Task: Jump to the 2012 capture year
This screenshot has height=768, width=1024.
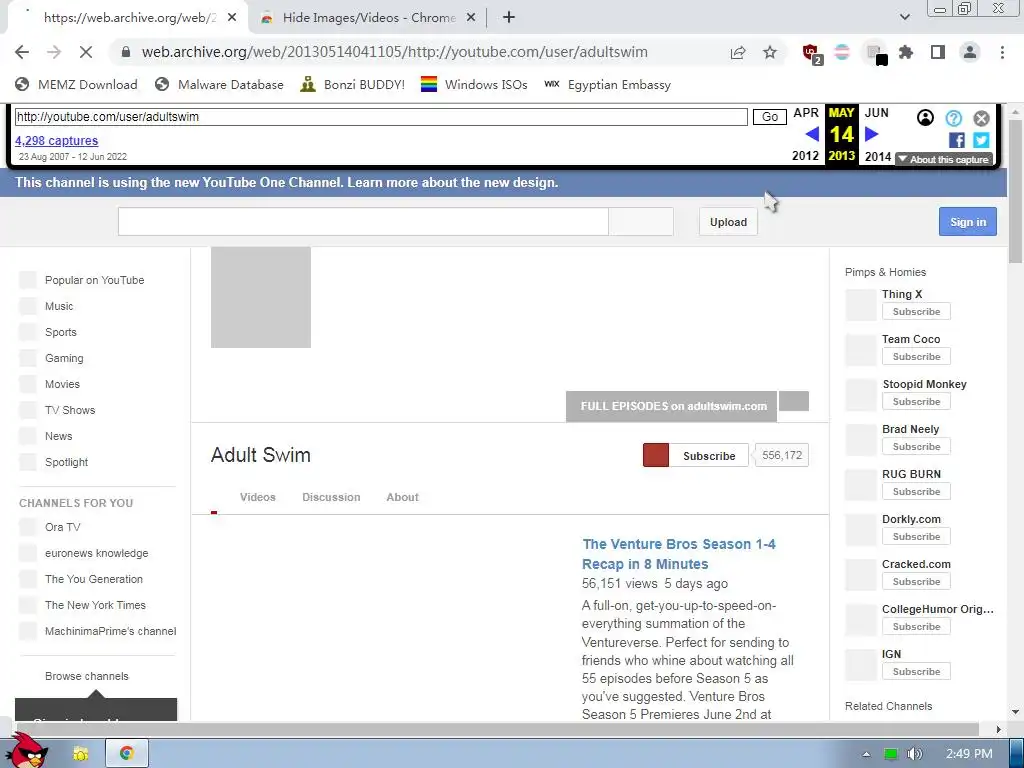Action: (x=805, y=156)
